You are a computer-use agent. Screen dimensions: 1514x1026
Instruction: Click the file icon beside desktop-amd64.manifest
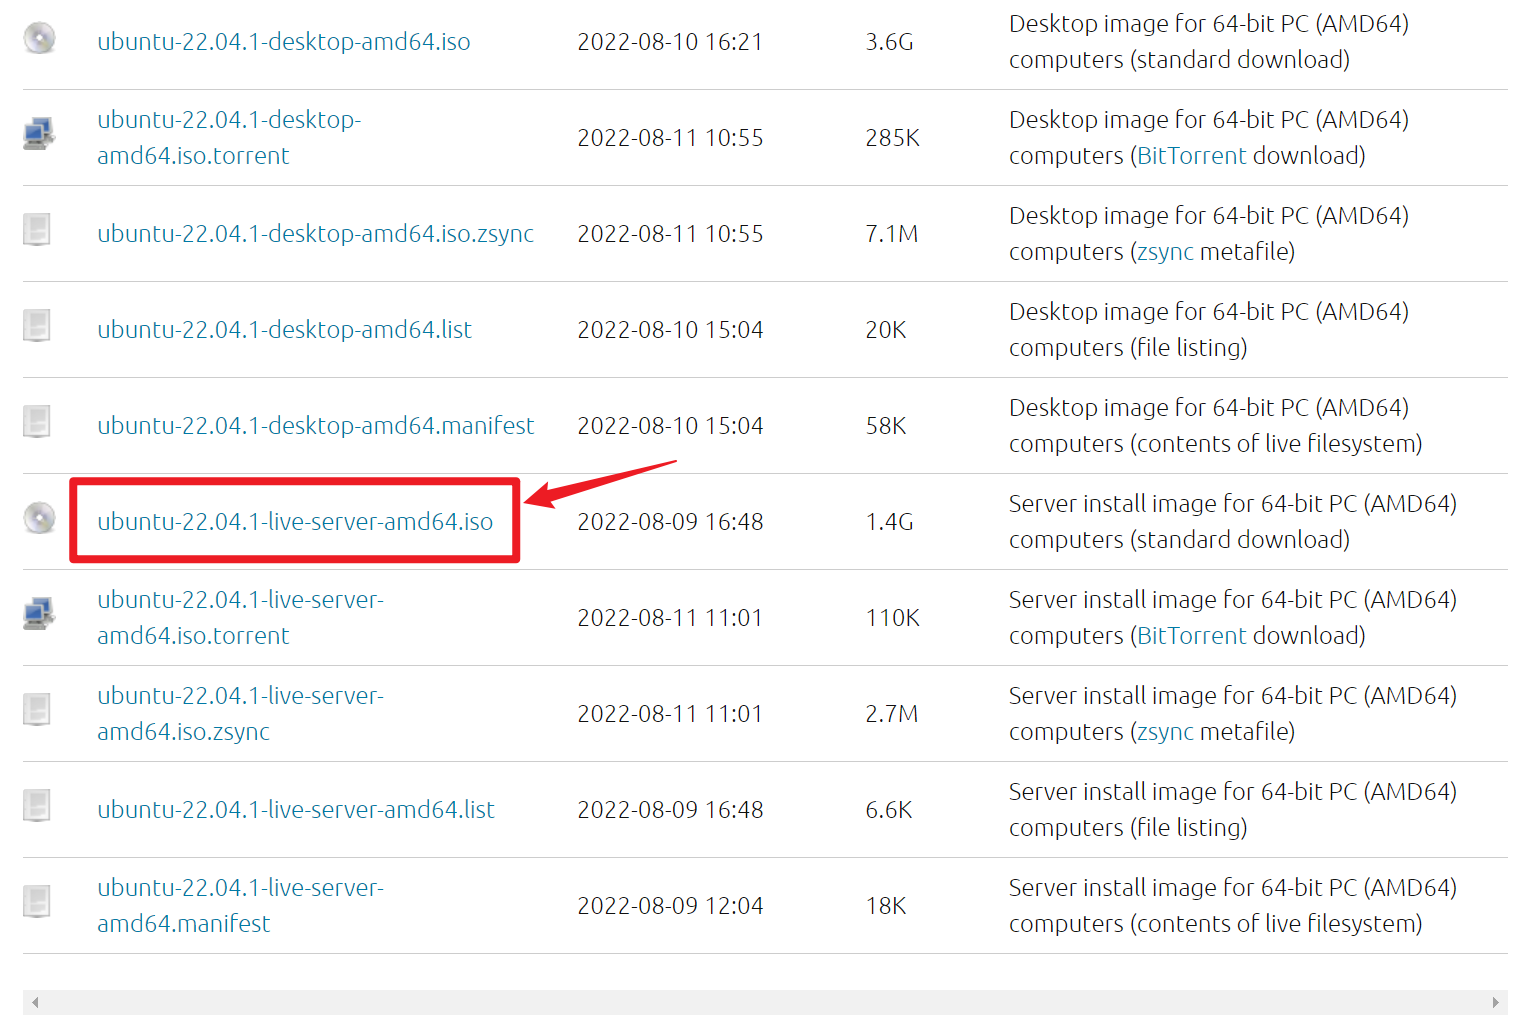[37, 422]
